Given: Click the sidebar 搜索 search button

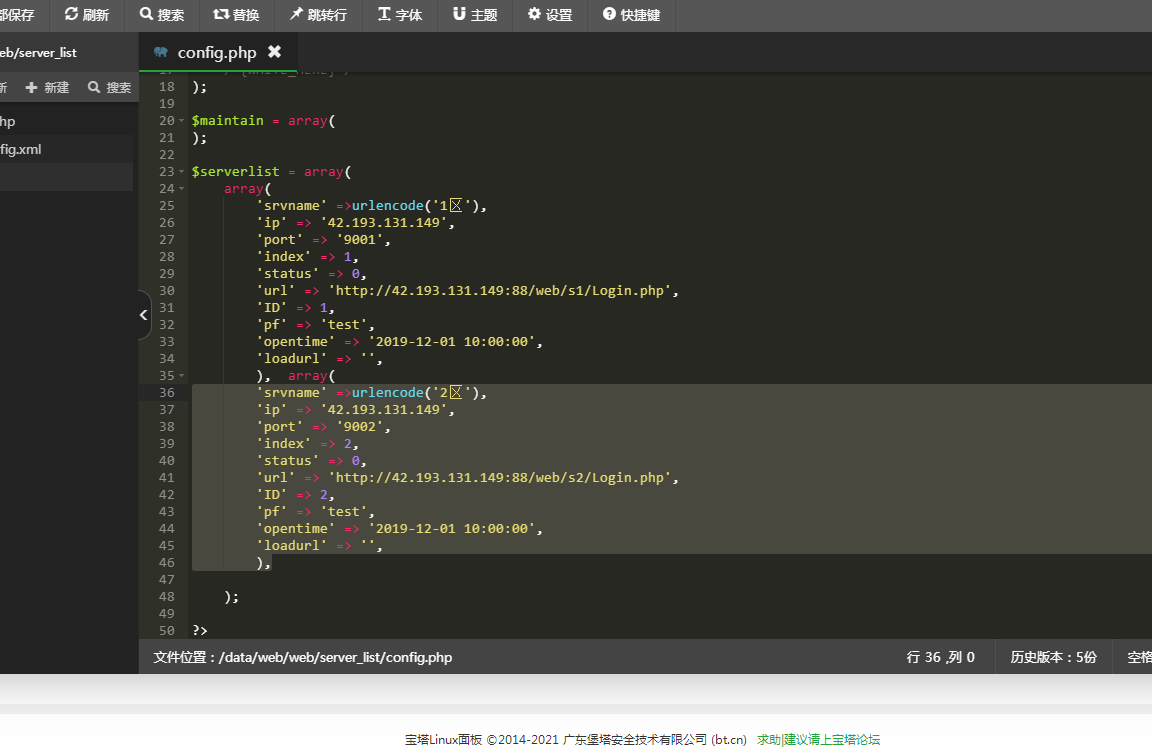Looking at the screenshot, I should (110, 88).
